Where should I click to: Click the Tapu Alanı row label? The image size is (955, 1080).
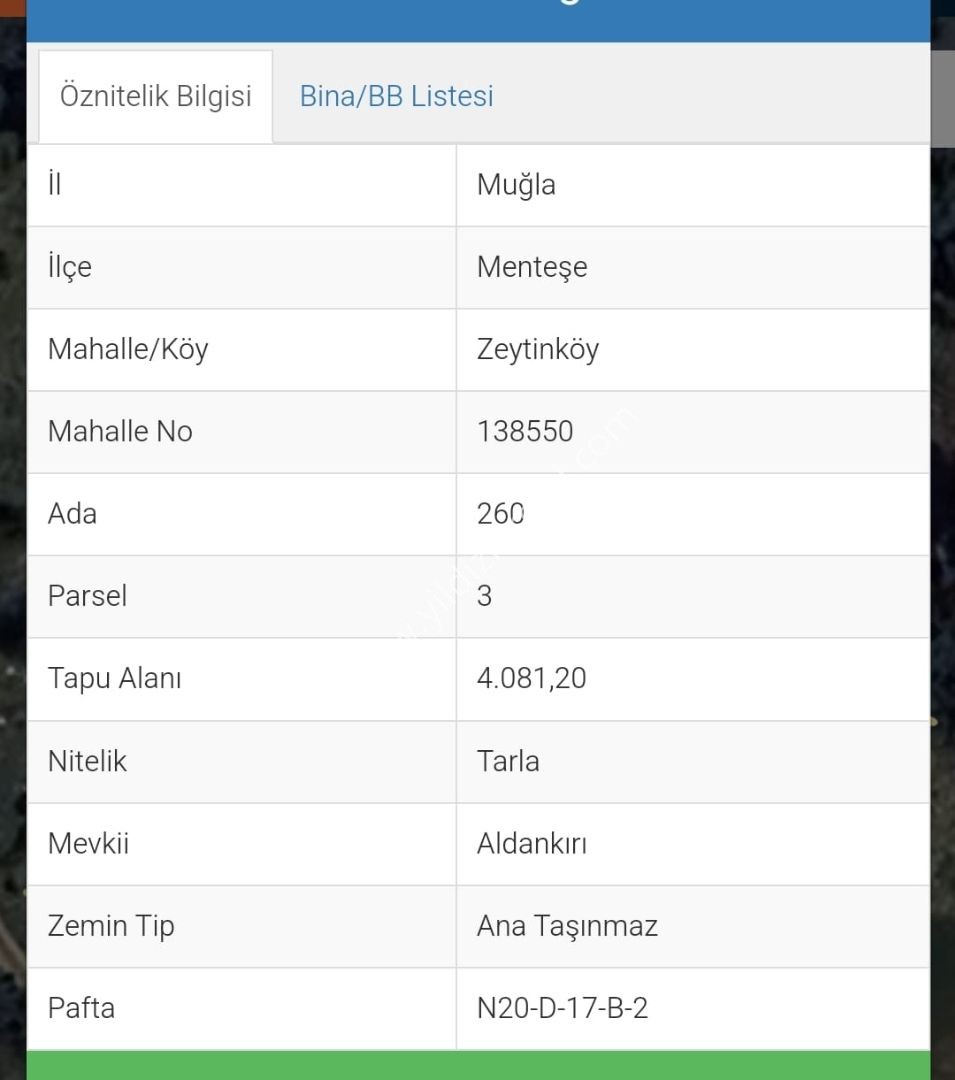114,678
